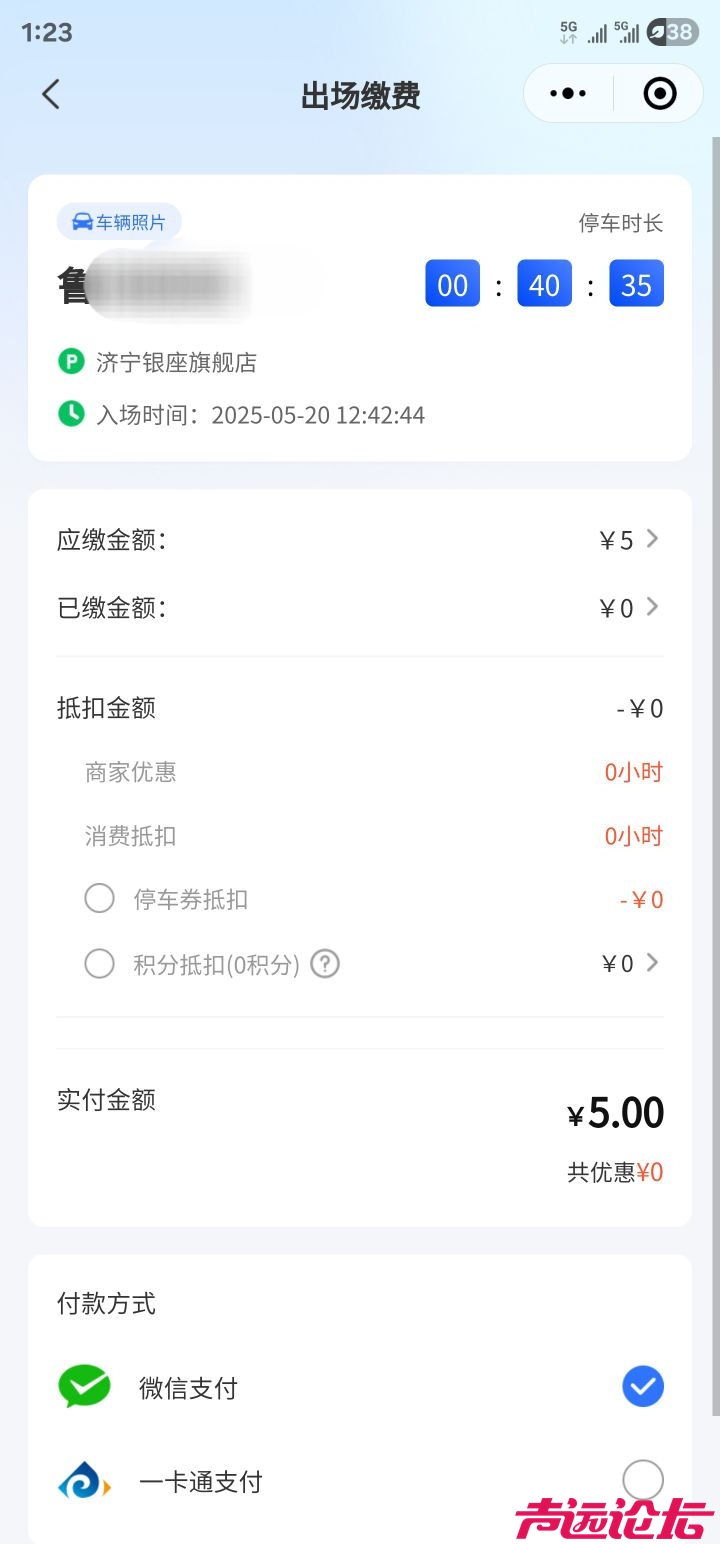Screen dimensions: 720x1544
Task: Expand 已缴金额 details chevron
Action: (653, 606)
